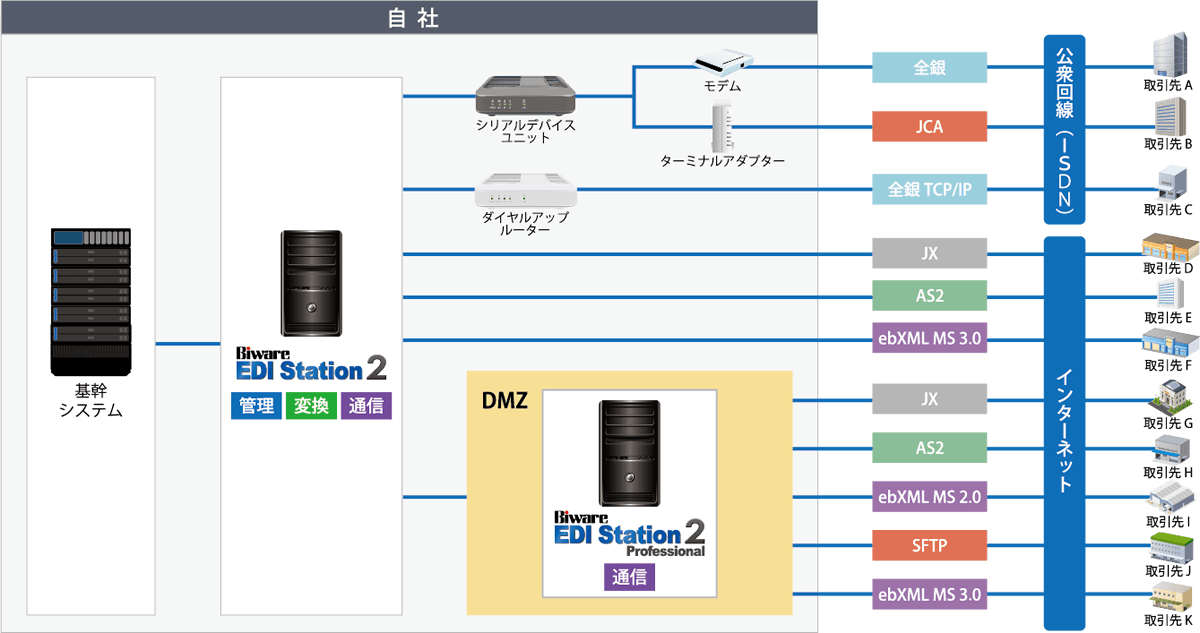This screenshot has width=1200, height=633.
Task: Click the modem device icon
Action: click(x=722, y=63)
